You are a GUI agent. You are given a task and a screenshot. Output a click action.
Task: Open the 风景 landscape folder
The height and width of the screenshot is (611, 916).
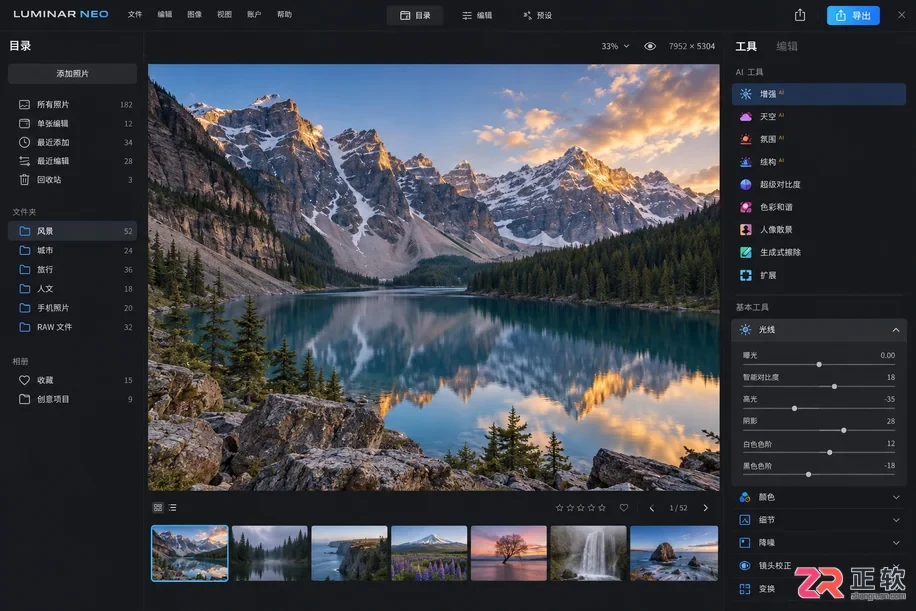point(72,231)
